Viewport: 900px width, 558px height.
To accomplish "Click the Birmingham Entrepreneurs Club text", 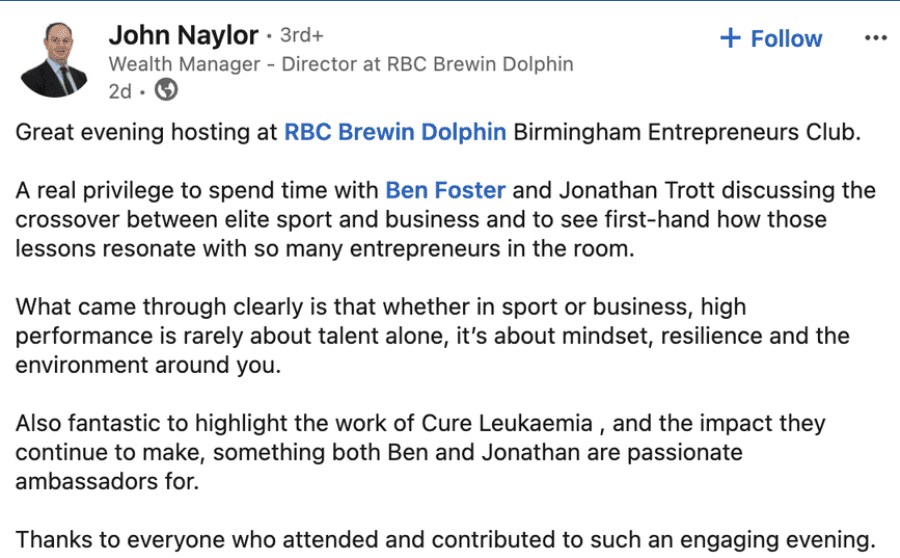I will 686,132.
